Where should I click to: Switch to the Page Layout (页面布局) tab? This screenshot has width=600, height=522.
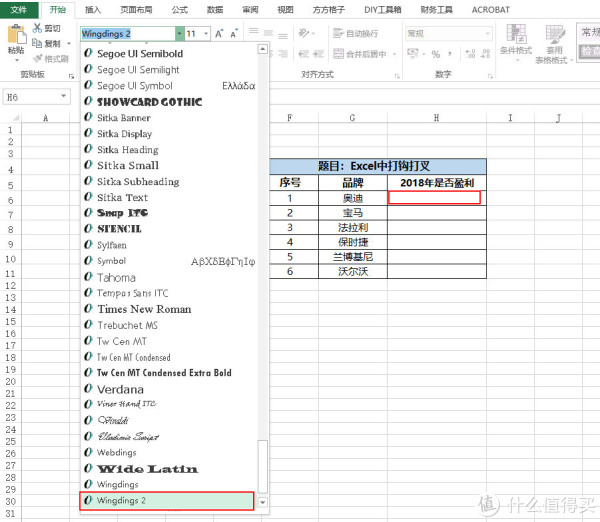pyautogui.click(x=136, y=10)
